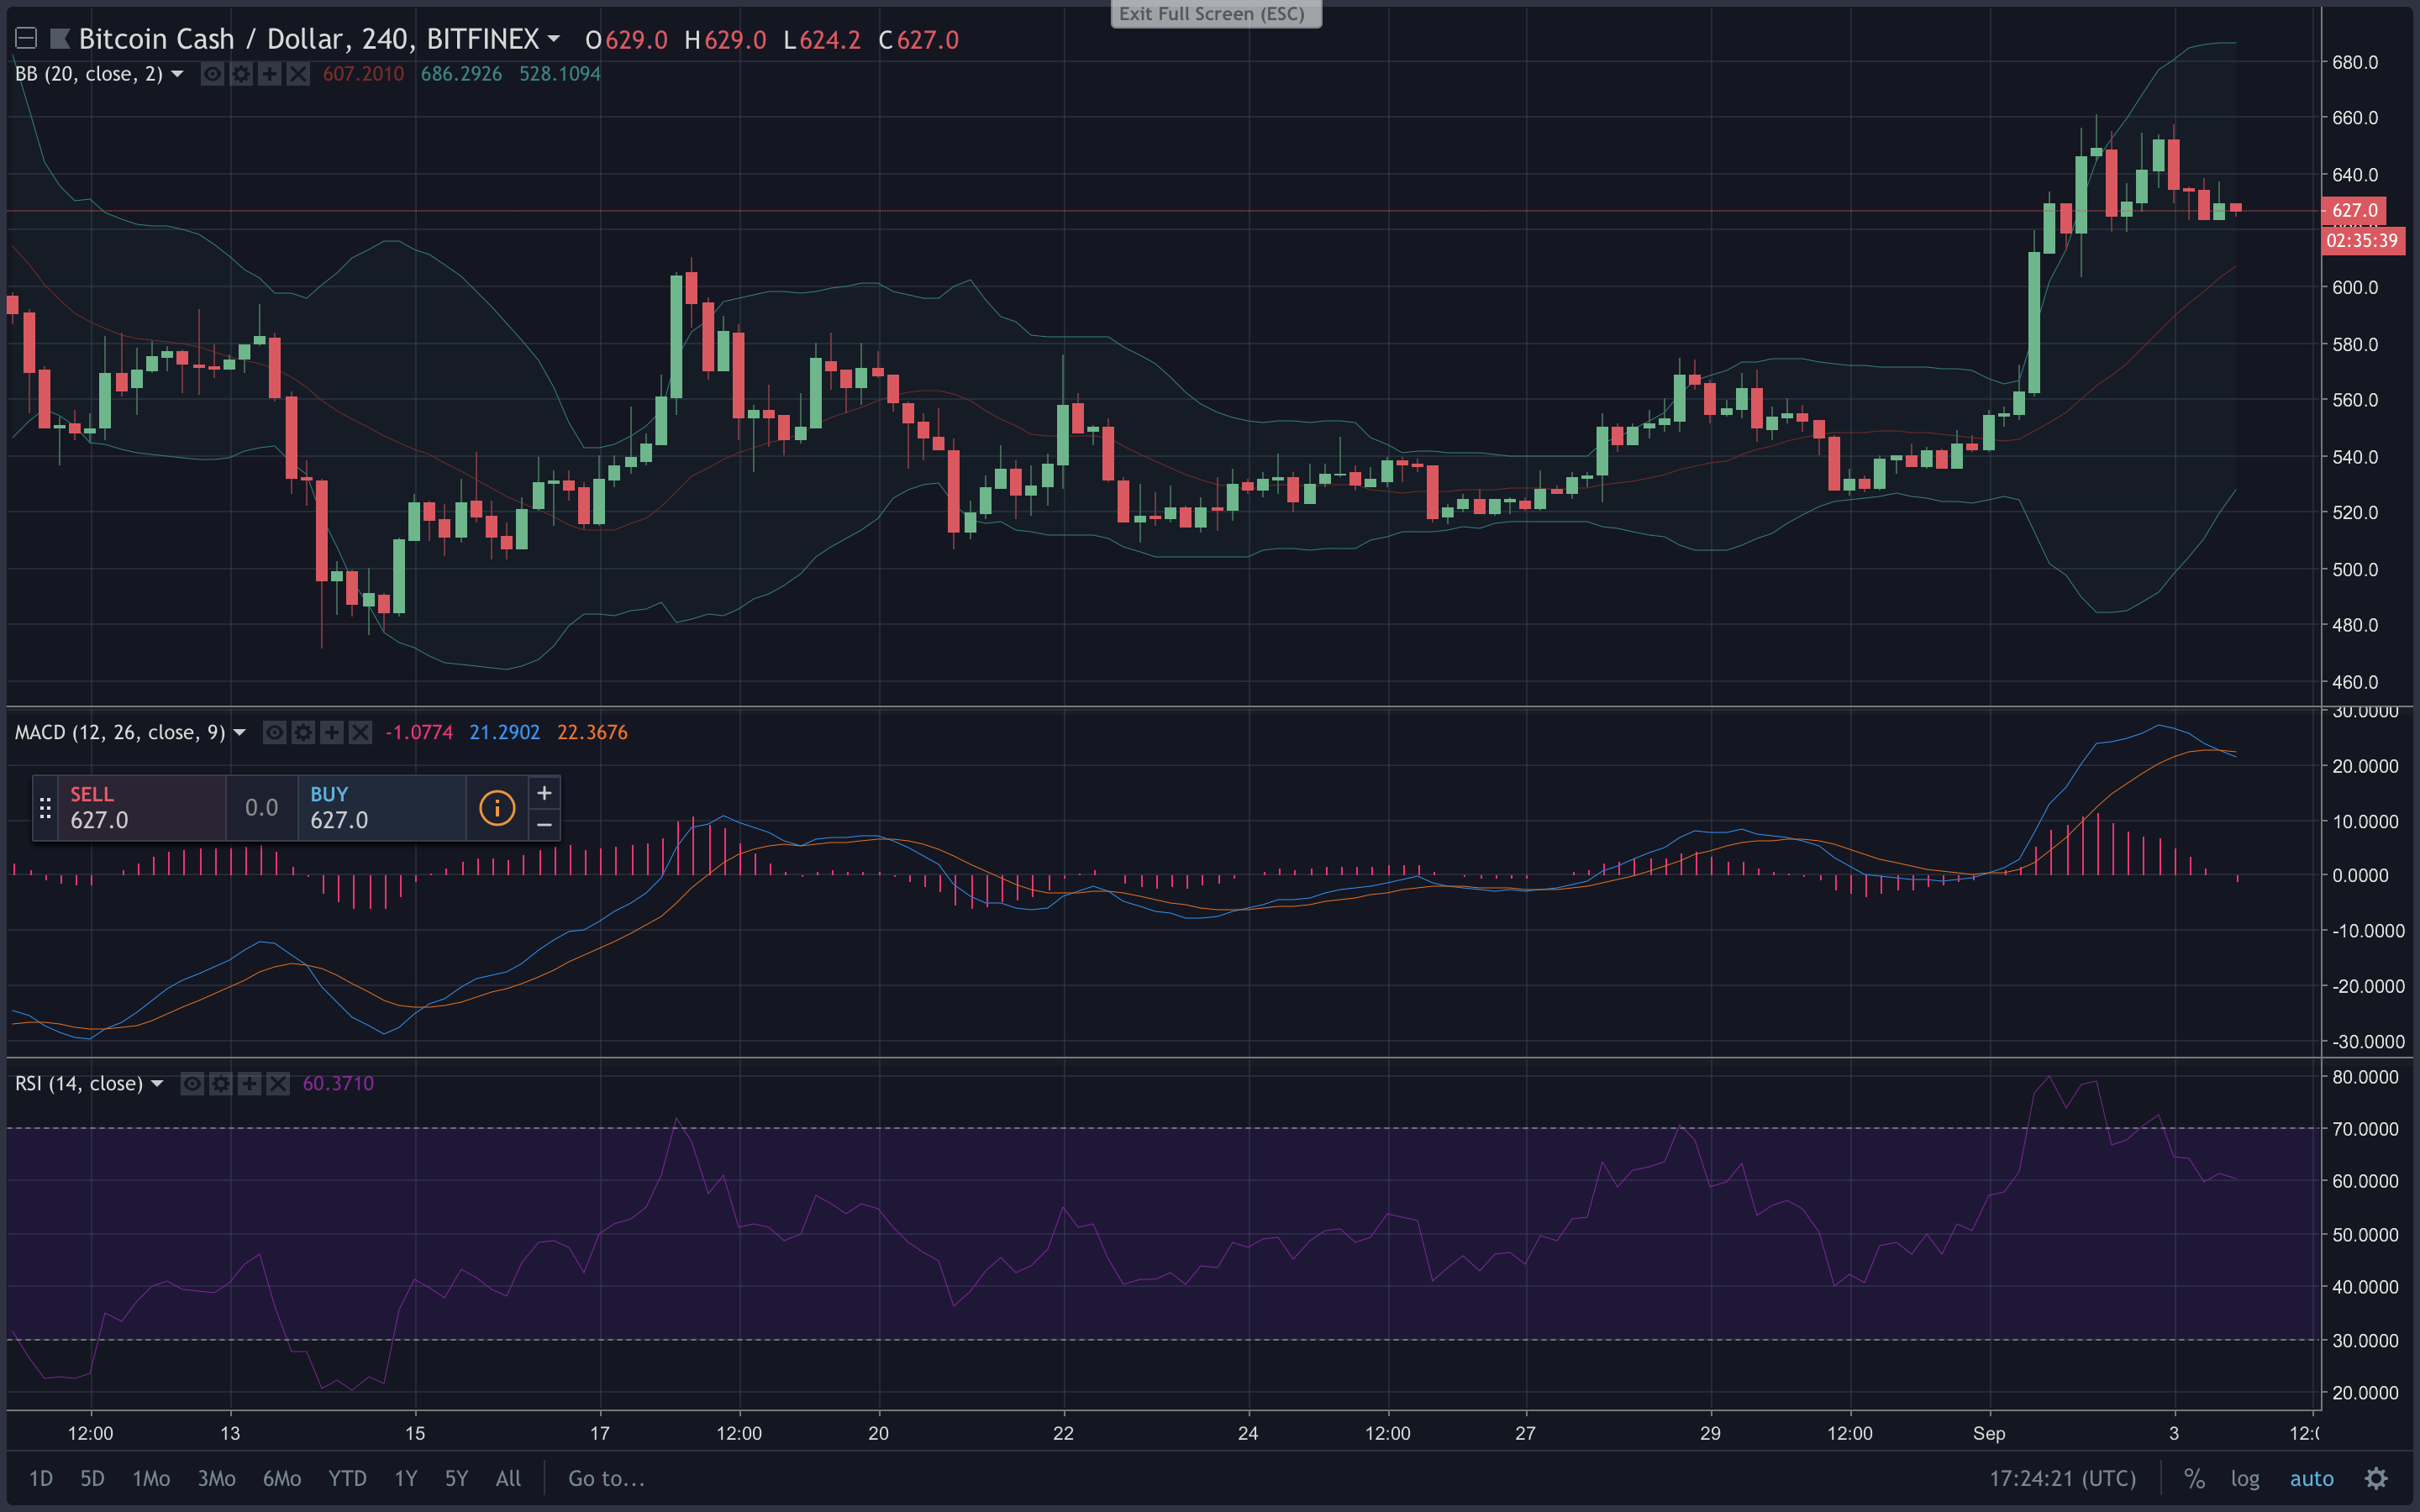Viewport: 2420px width, 1512px height.
Task: Select the 1Y time range
Action: (405, 1479)
